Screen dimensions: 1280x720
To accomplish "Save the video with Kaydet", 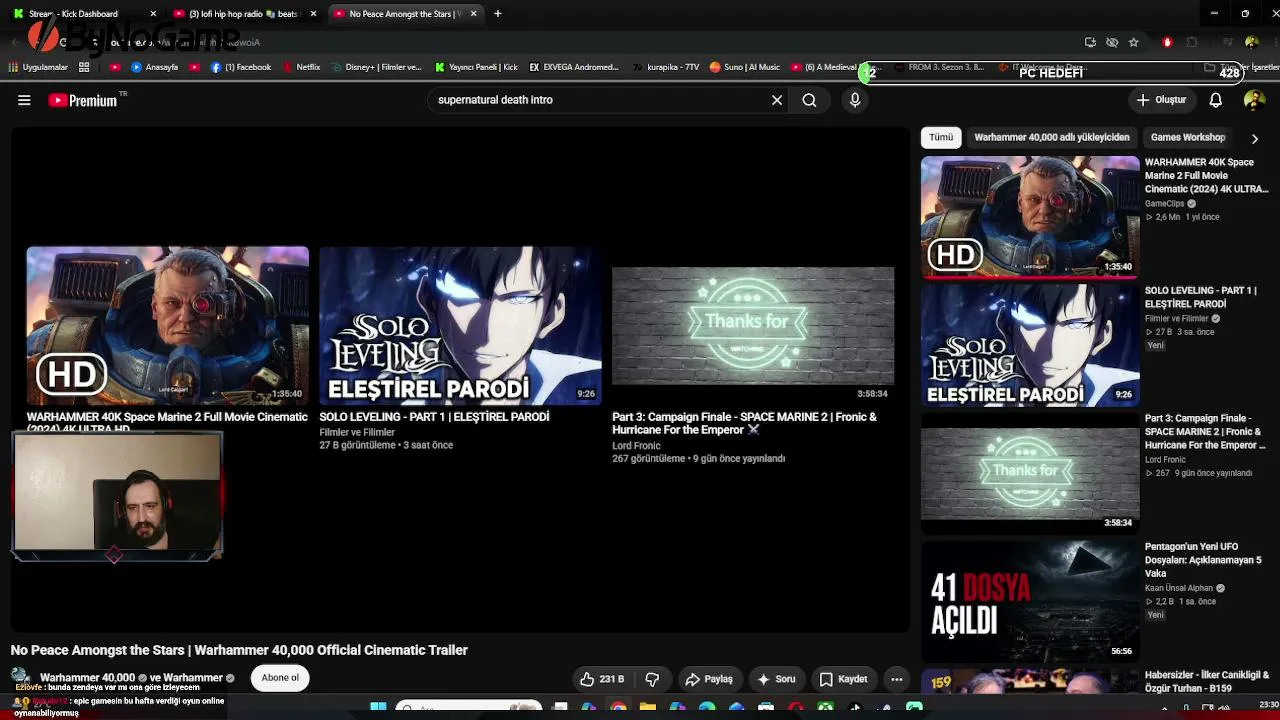I will [x=843, y=679].
